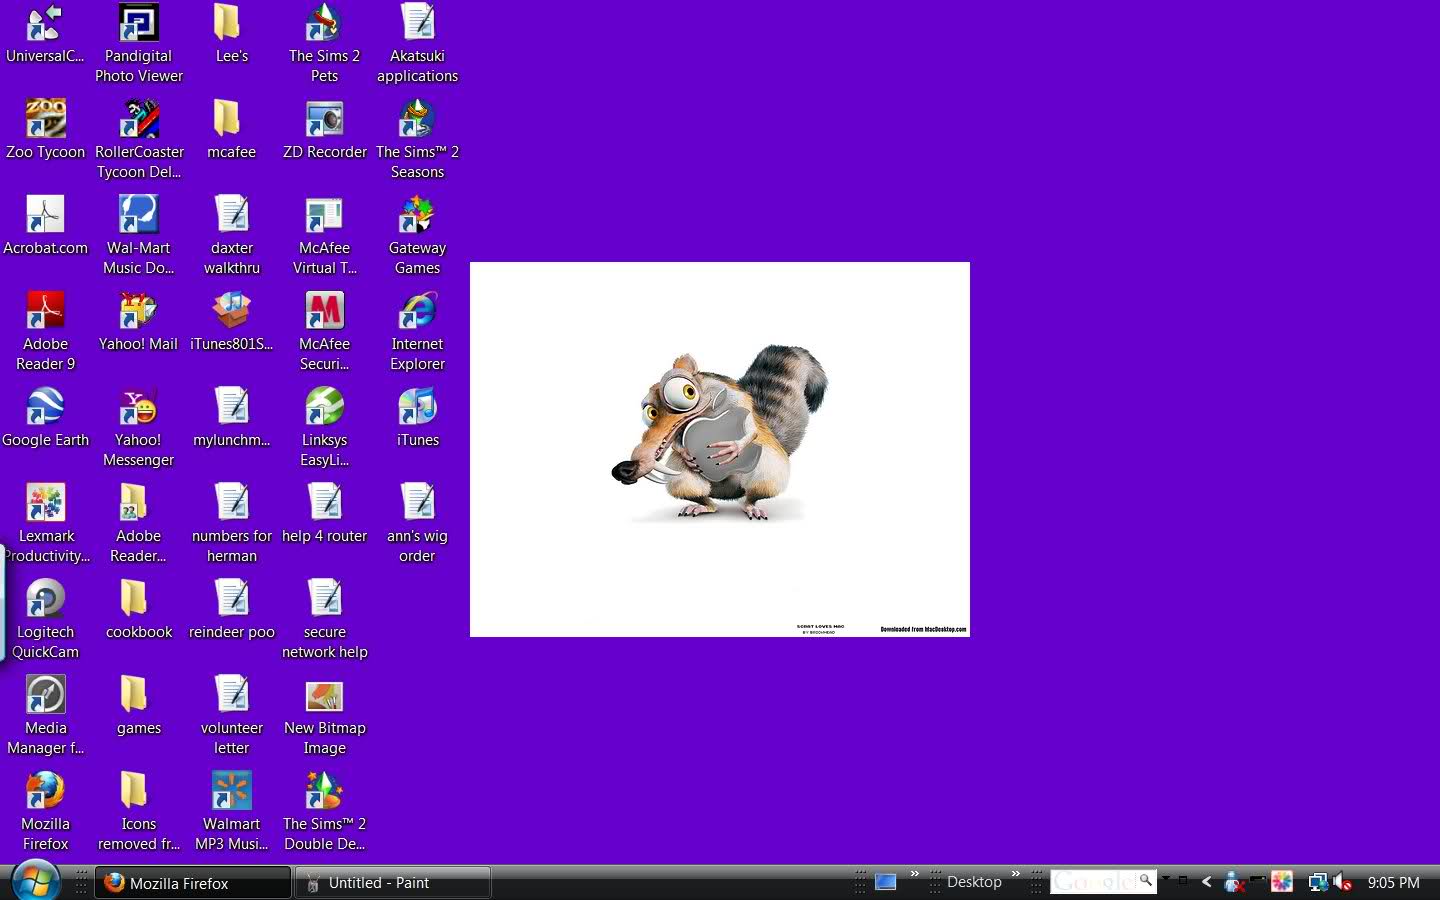Launch Internet Explorer desktop icon
Viewport: 1440px width, 900px height.
click(x=417, y=331)
